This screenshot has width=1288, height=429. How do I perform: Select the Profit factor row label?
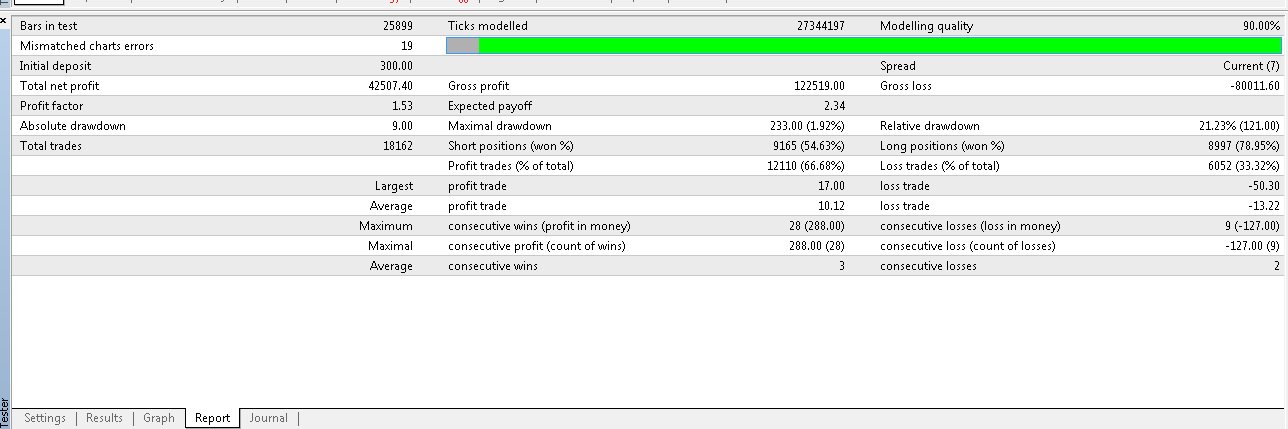[x=51, y=106]
